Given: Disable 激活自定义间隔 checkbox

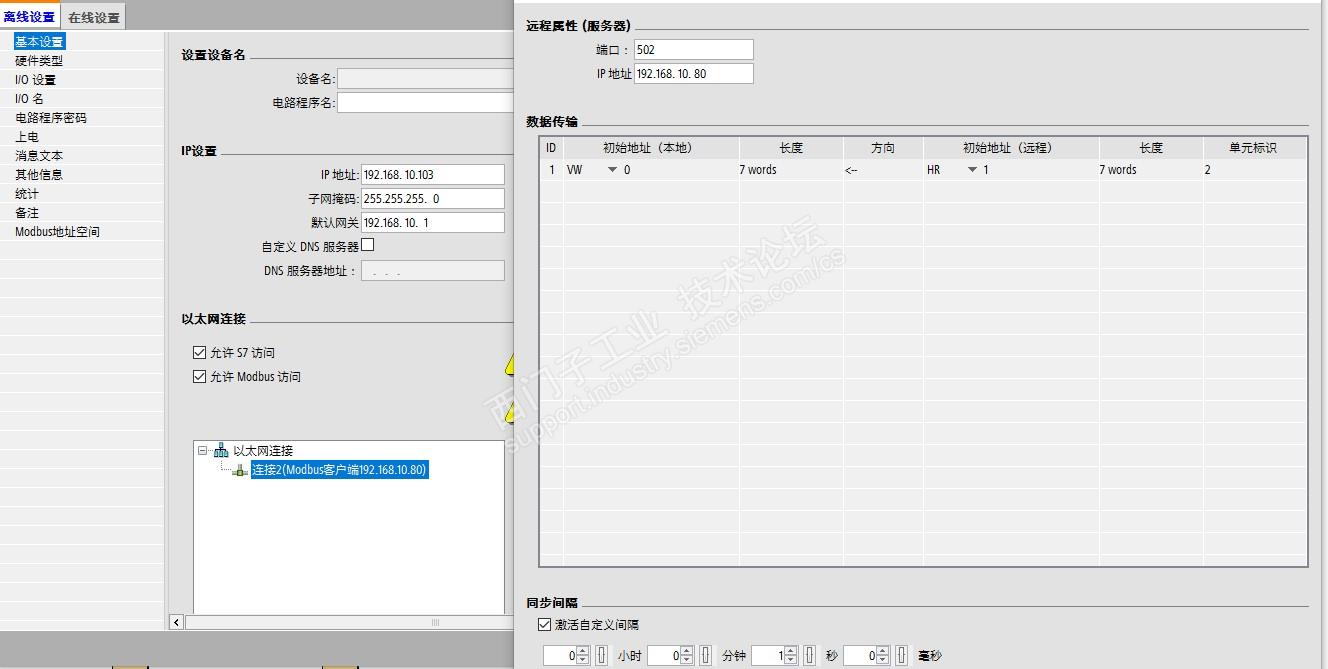Looking at the screenshot, I should point(544,624).
